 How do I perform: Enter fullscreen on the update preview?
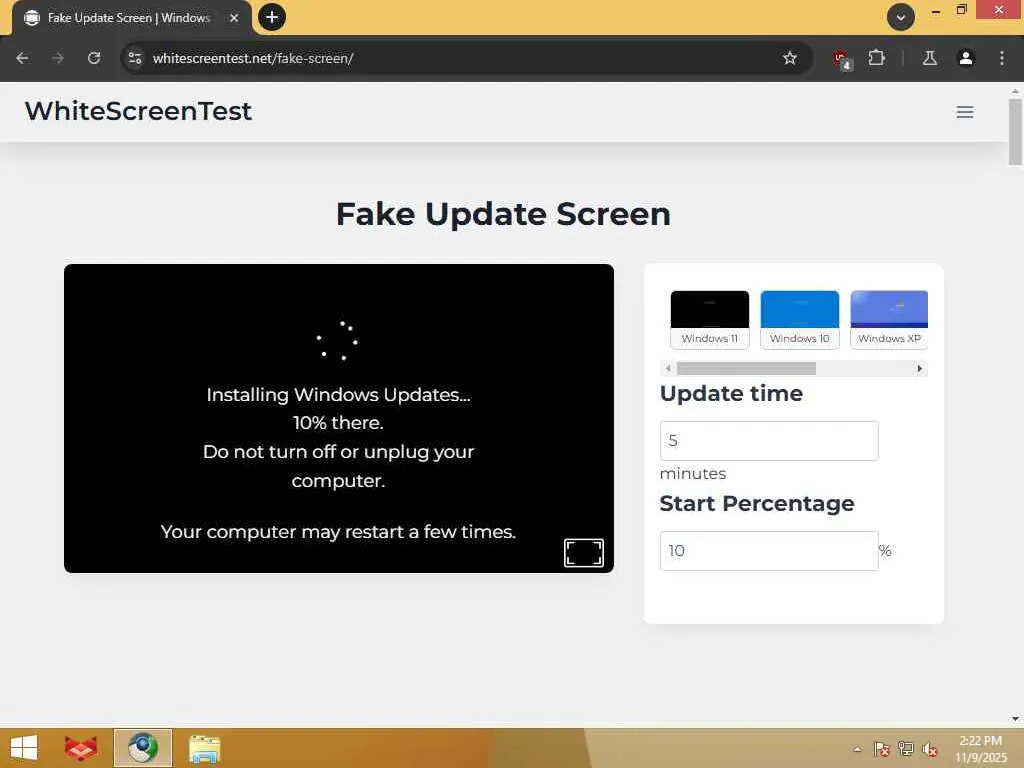point(584,552)
